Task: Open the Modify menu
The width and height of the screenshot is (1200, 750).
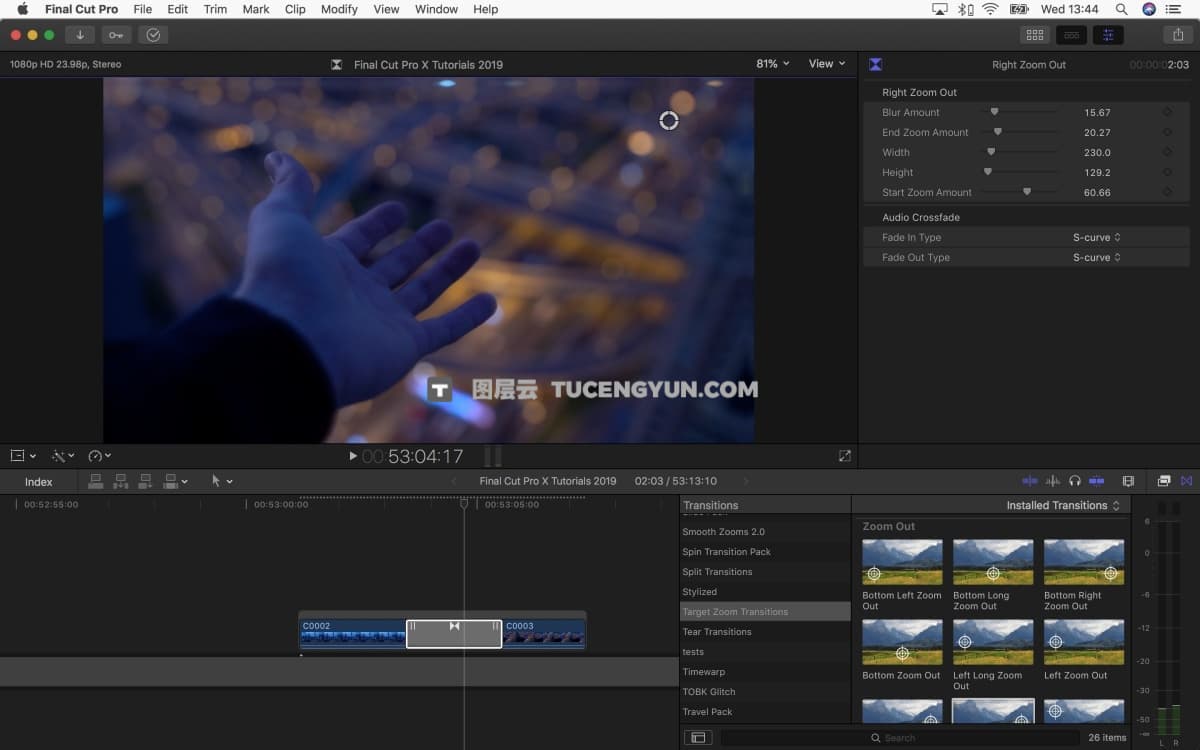Action: 339,9
